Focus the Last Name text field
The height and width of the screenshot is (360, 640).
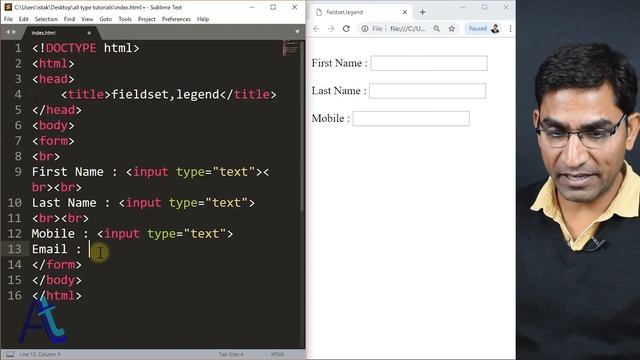pyautogui.click(x=427, y=91)
